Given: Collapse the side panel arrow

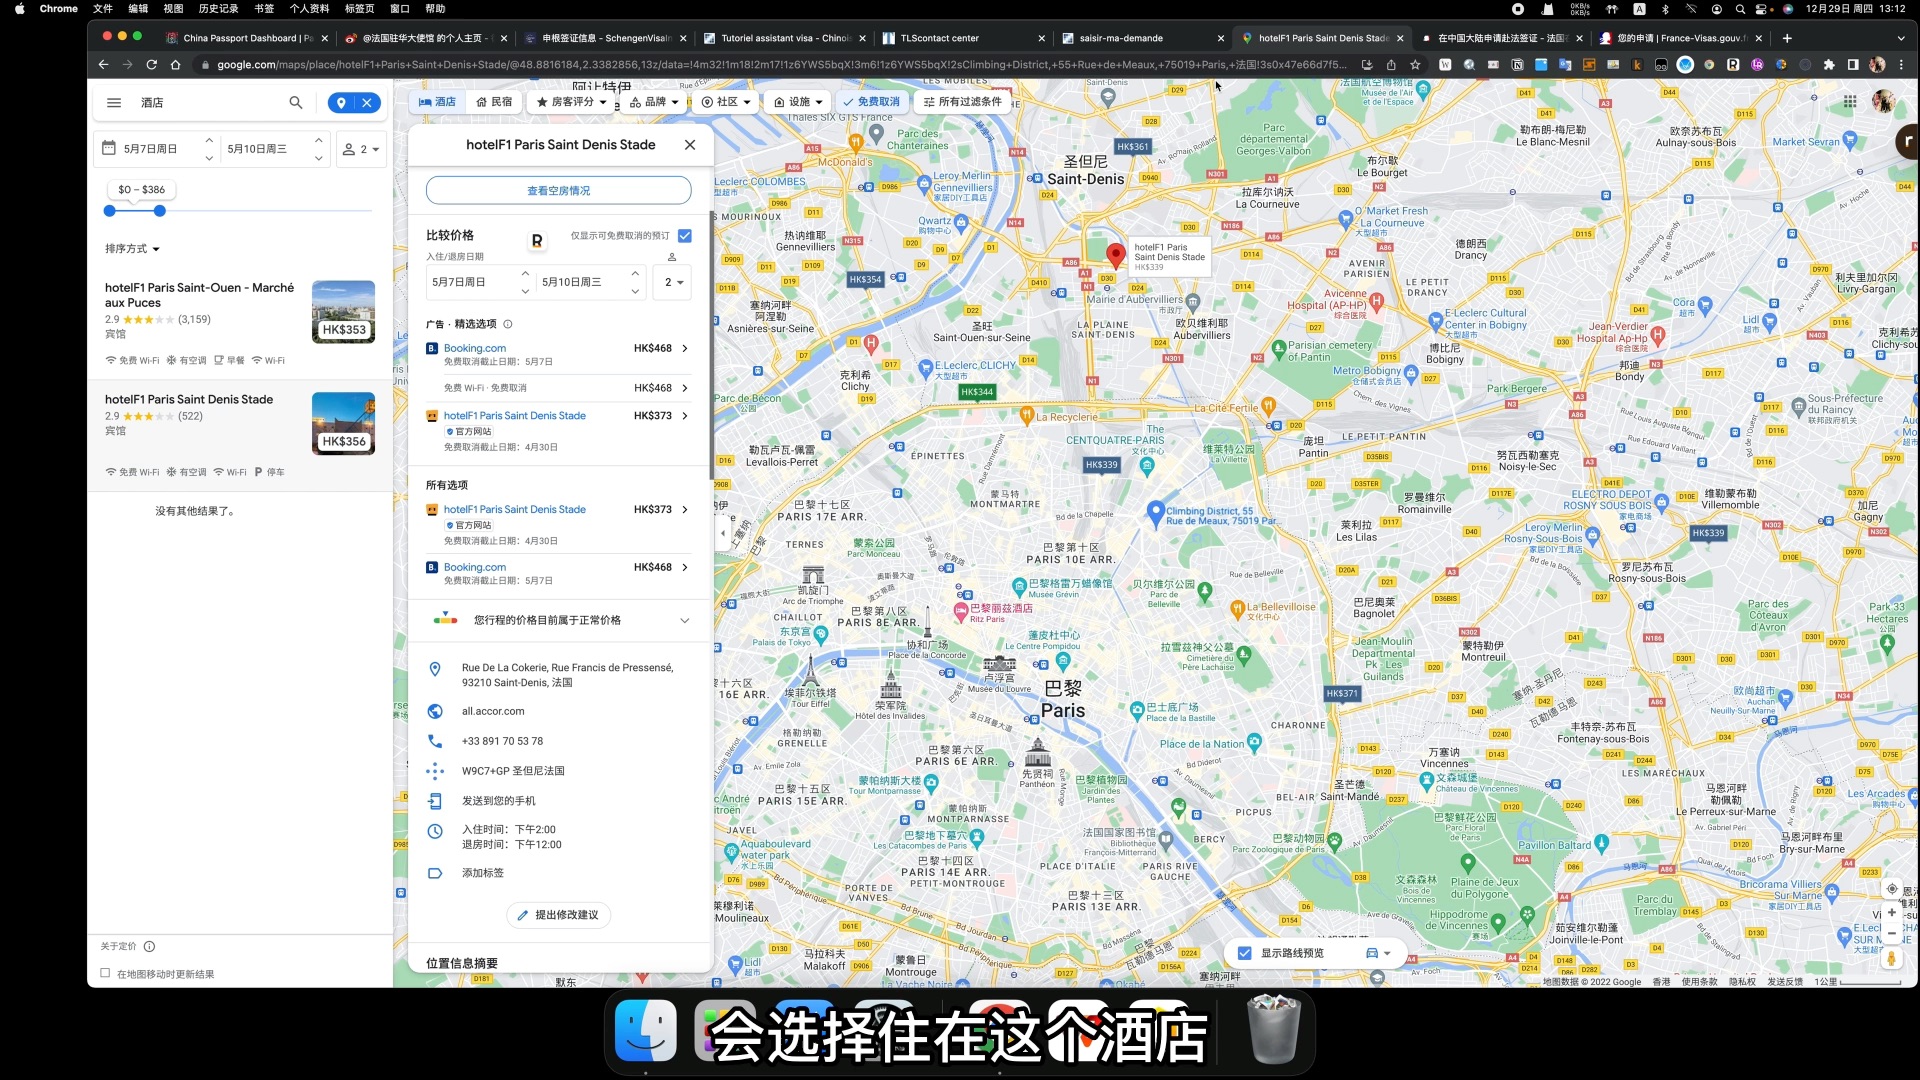Looking at the screenshot, I should [x=723, y=534].
